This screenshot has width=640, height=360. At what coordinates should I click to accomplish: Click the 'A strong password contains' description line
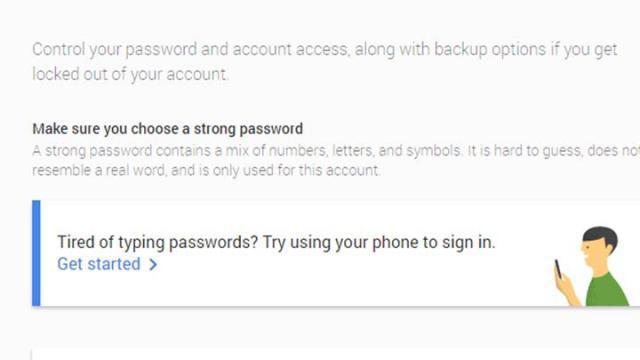click(x=336, y=151)
